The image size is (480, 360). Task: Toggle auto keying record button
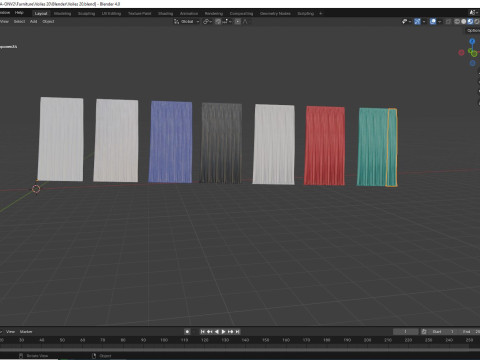point(187,332)
